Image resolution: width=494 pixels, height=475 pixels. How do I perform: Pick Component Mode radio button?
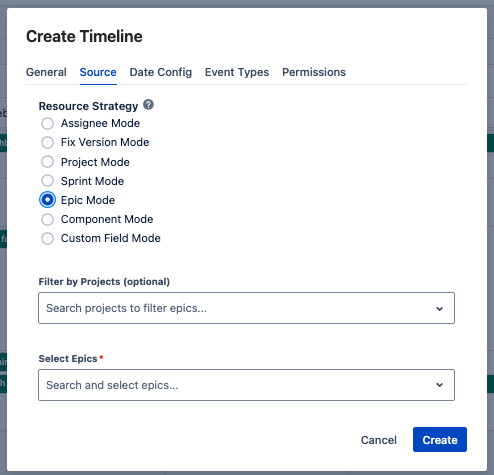point(47,219)
